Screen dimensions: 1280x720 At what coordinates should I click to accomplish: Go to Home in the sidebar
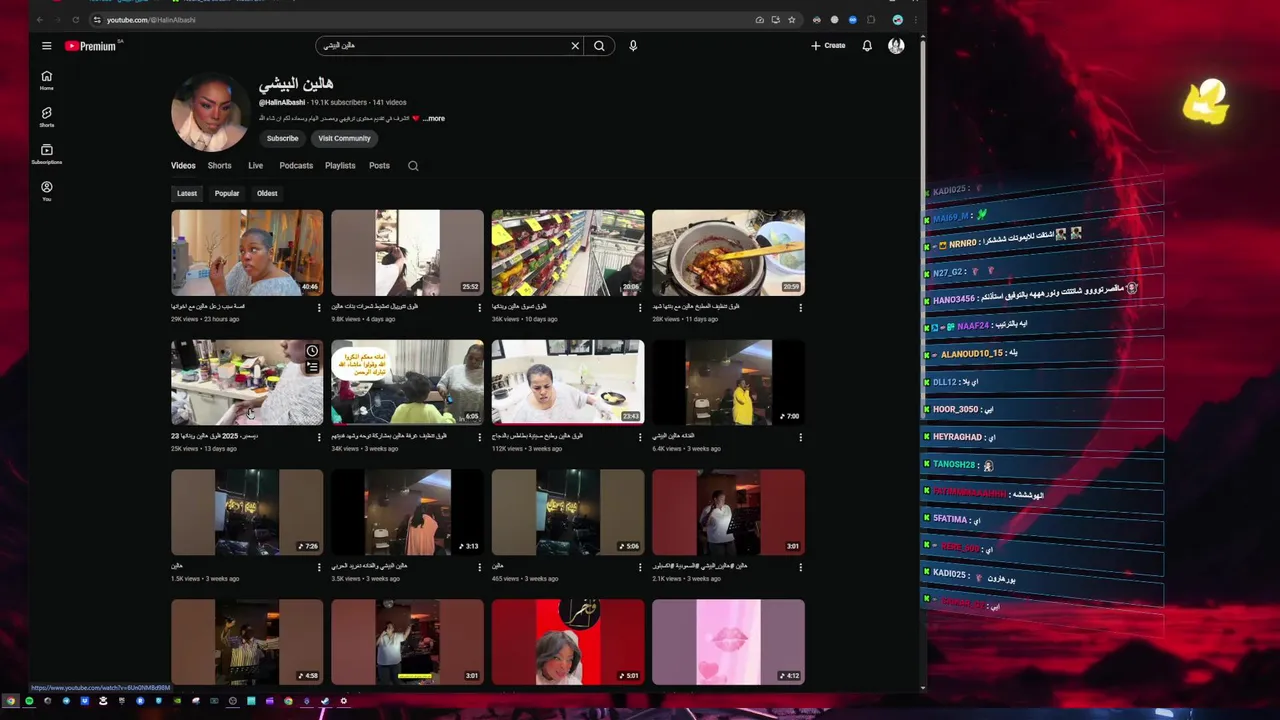coord(46,80)
